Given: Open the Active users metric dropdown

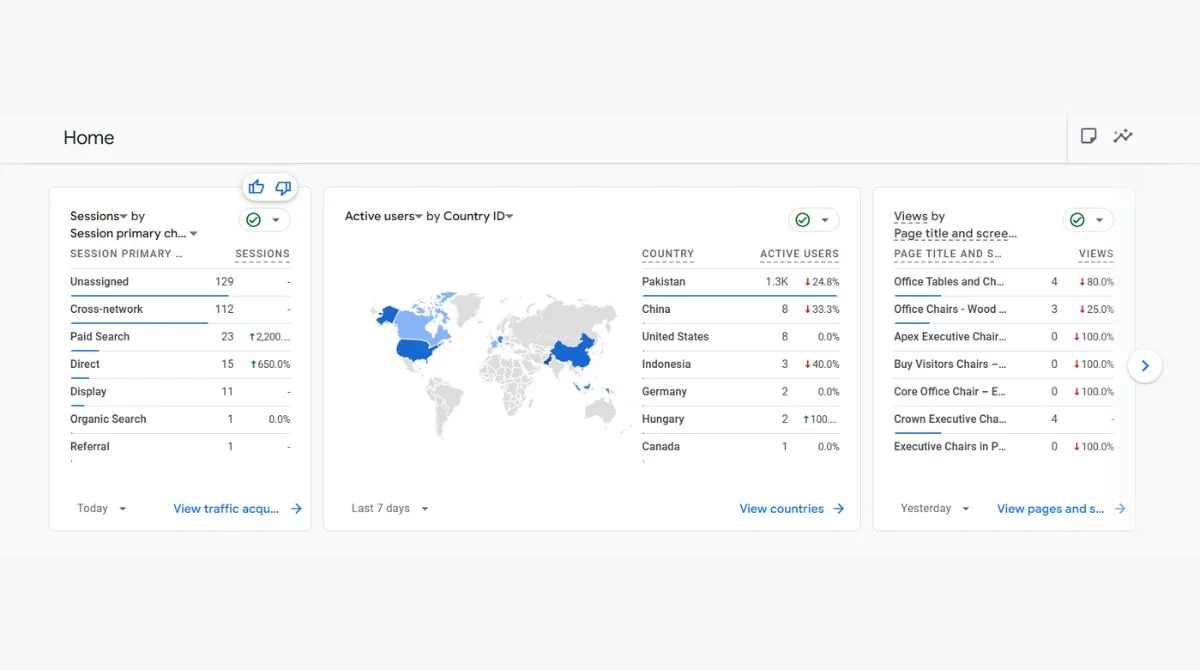Looking at the screenshot, I should click(384, 216).
